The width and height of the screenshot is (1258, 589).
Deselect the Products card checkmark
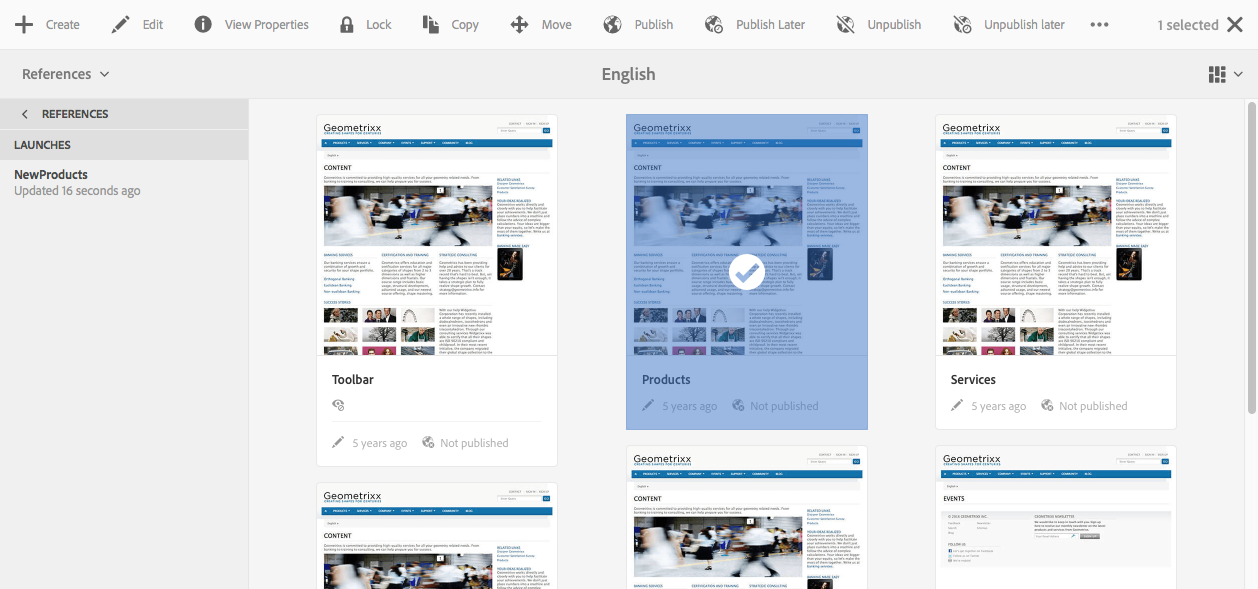point(746,272)
